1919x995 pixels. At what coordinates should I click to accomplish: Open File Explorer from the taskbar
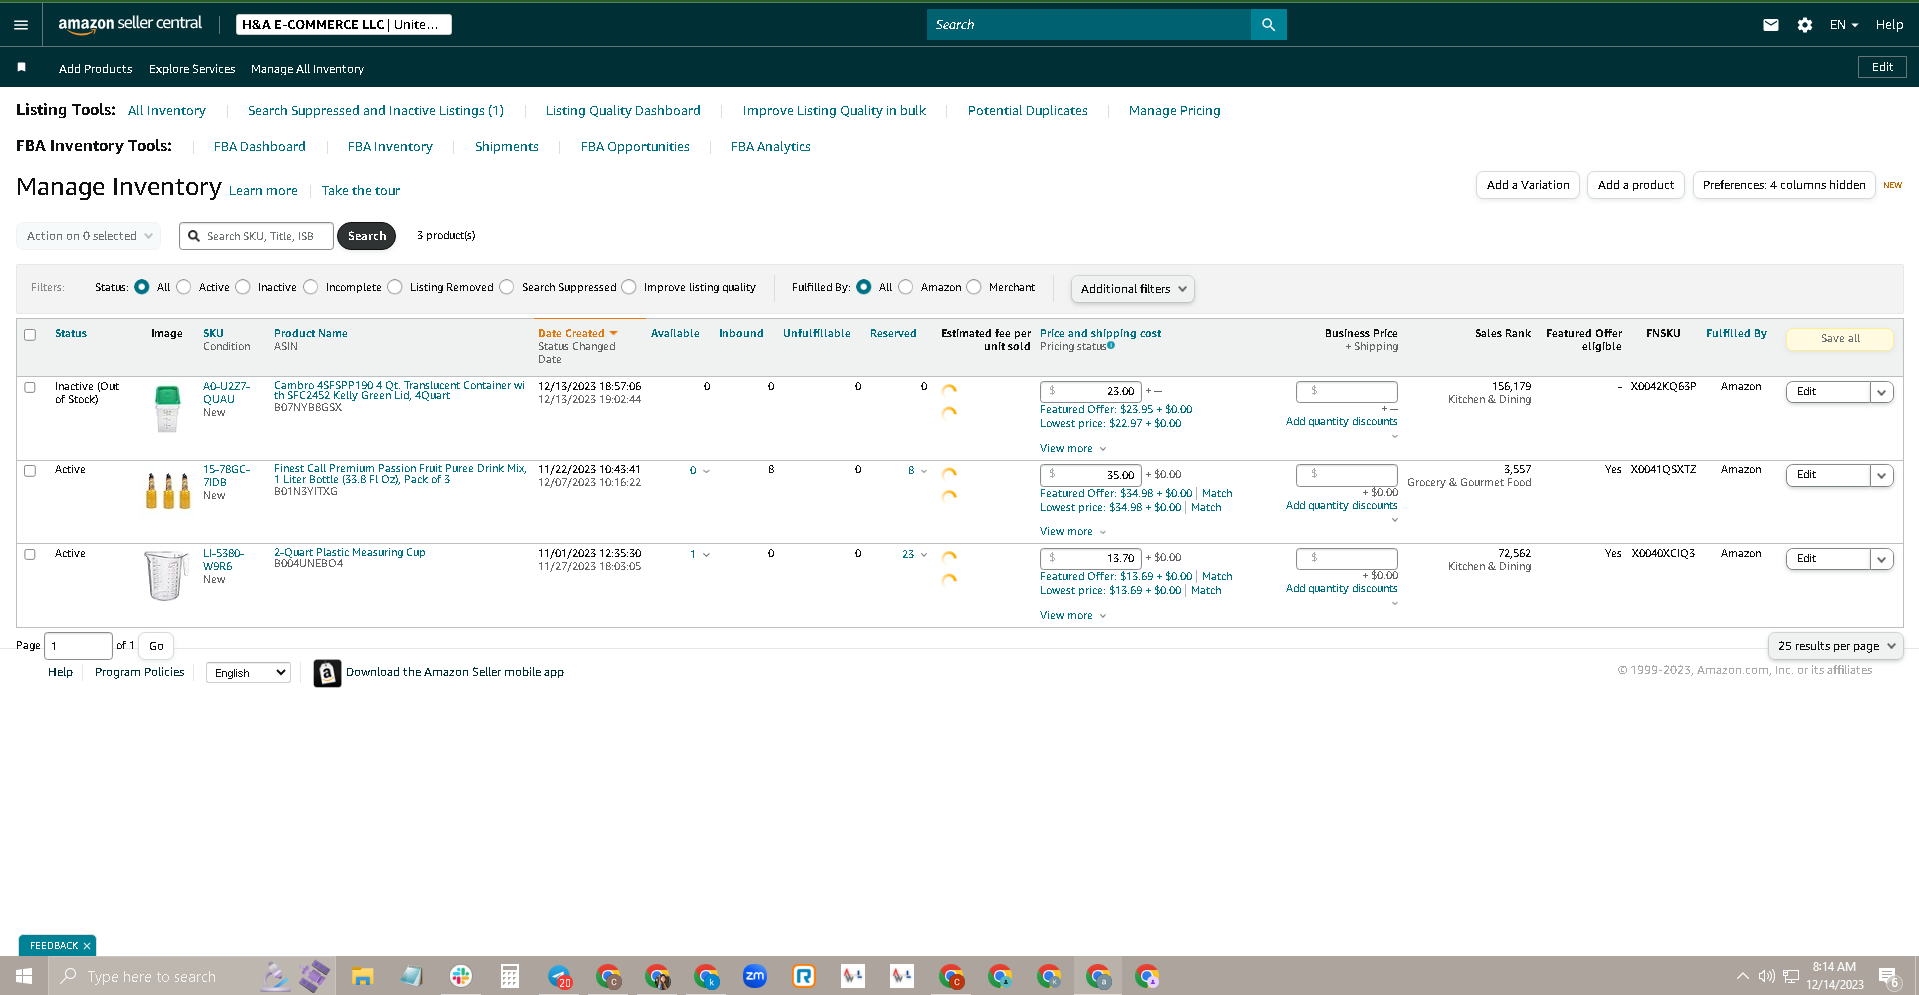pos(363,976)
